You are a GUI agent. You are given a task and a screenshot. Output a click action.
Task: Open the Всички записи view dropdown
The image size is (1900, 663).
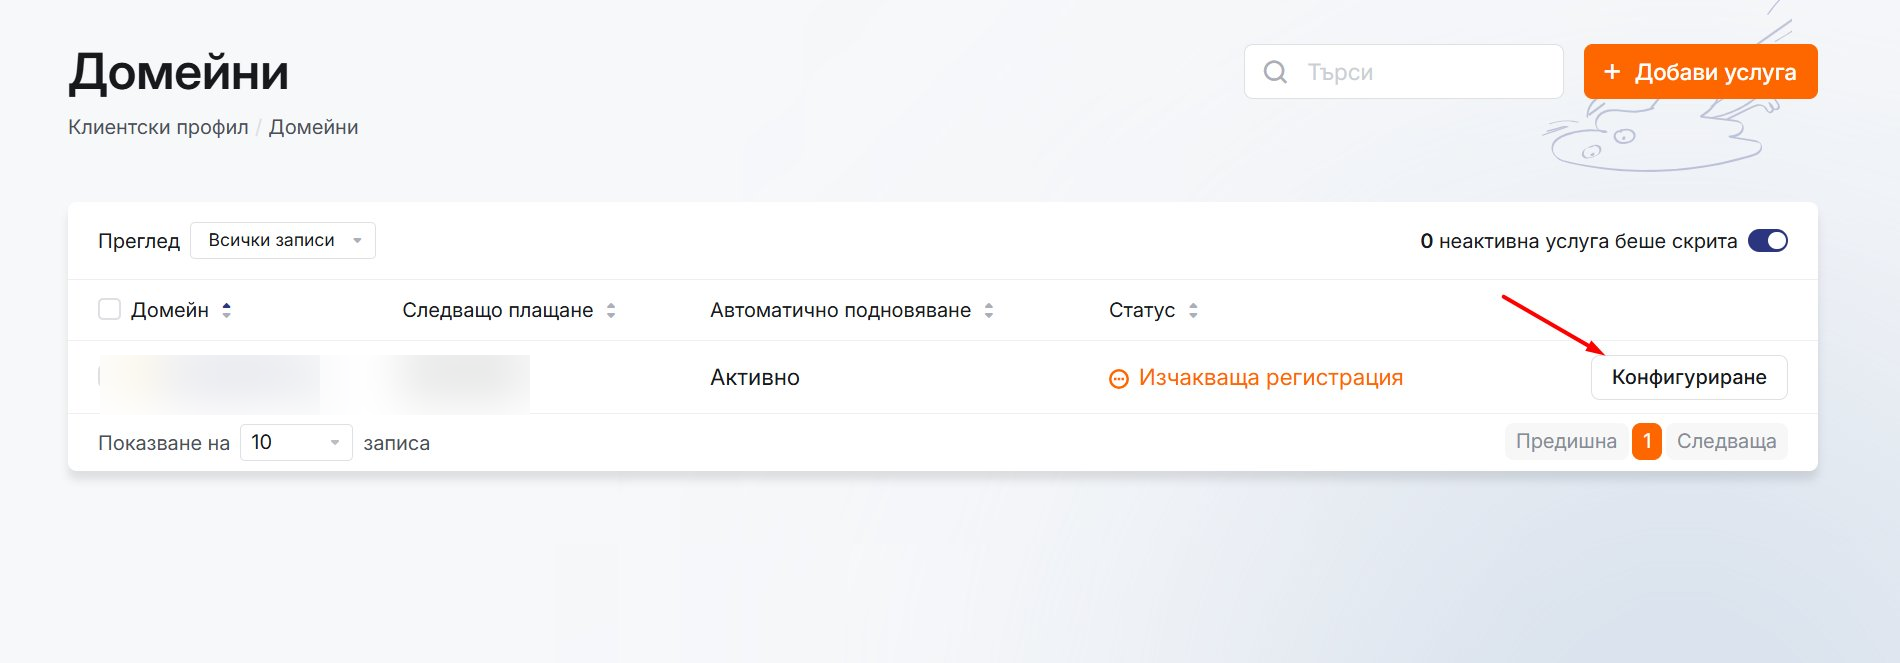click(283, 241)
